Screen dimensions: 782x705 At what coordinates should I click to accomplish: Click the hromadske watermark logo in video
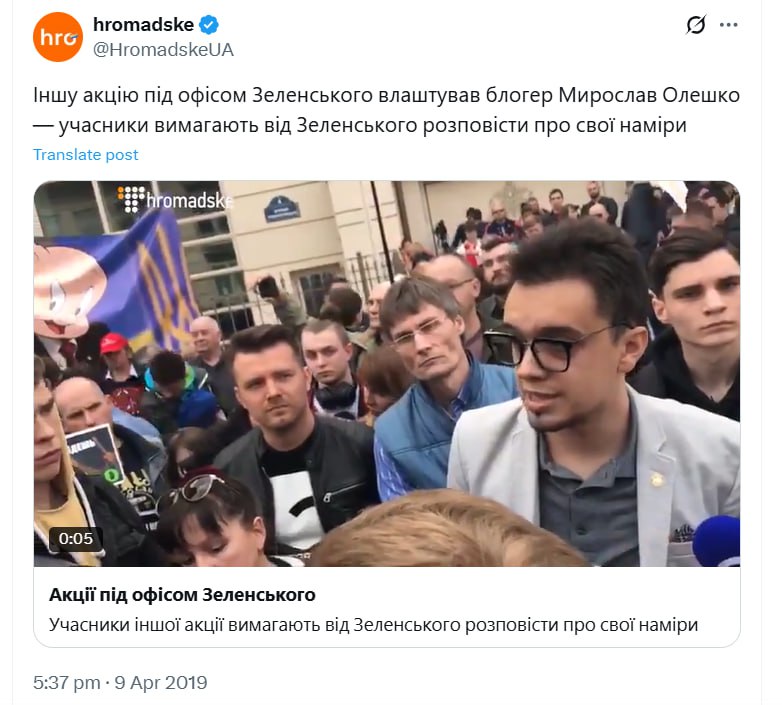[x=175, y=199]
